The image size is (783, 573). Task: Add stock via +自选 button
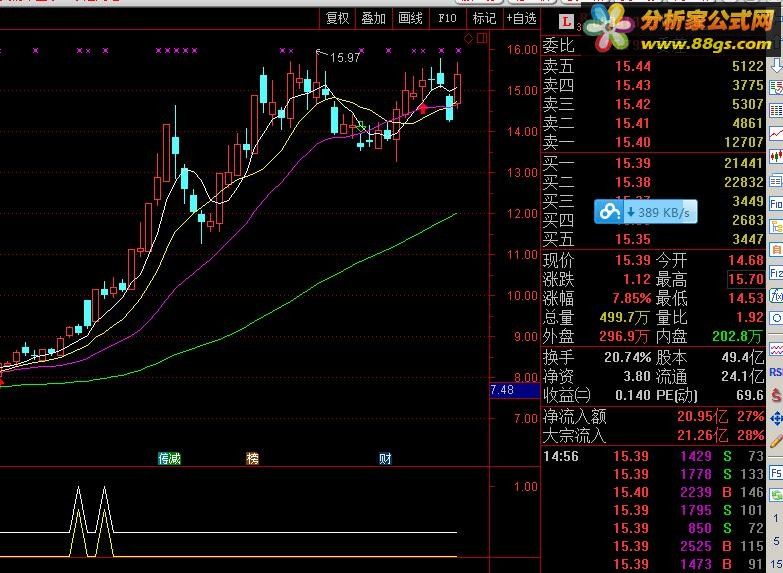coord(521,18)
